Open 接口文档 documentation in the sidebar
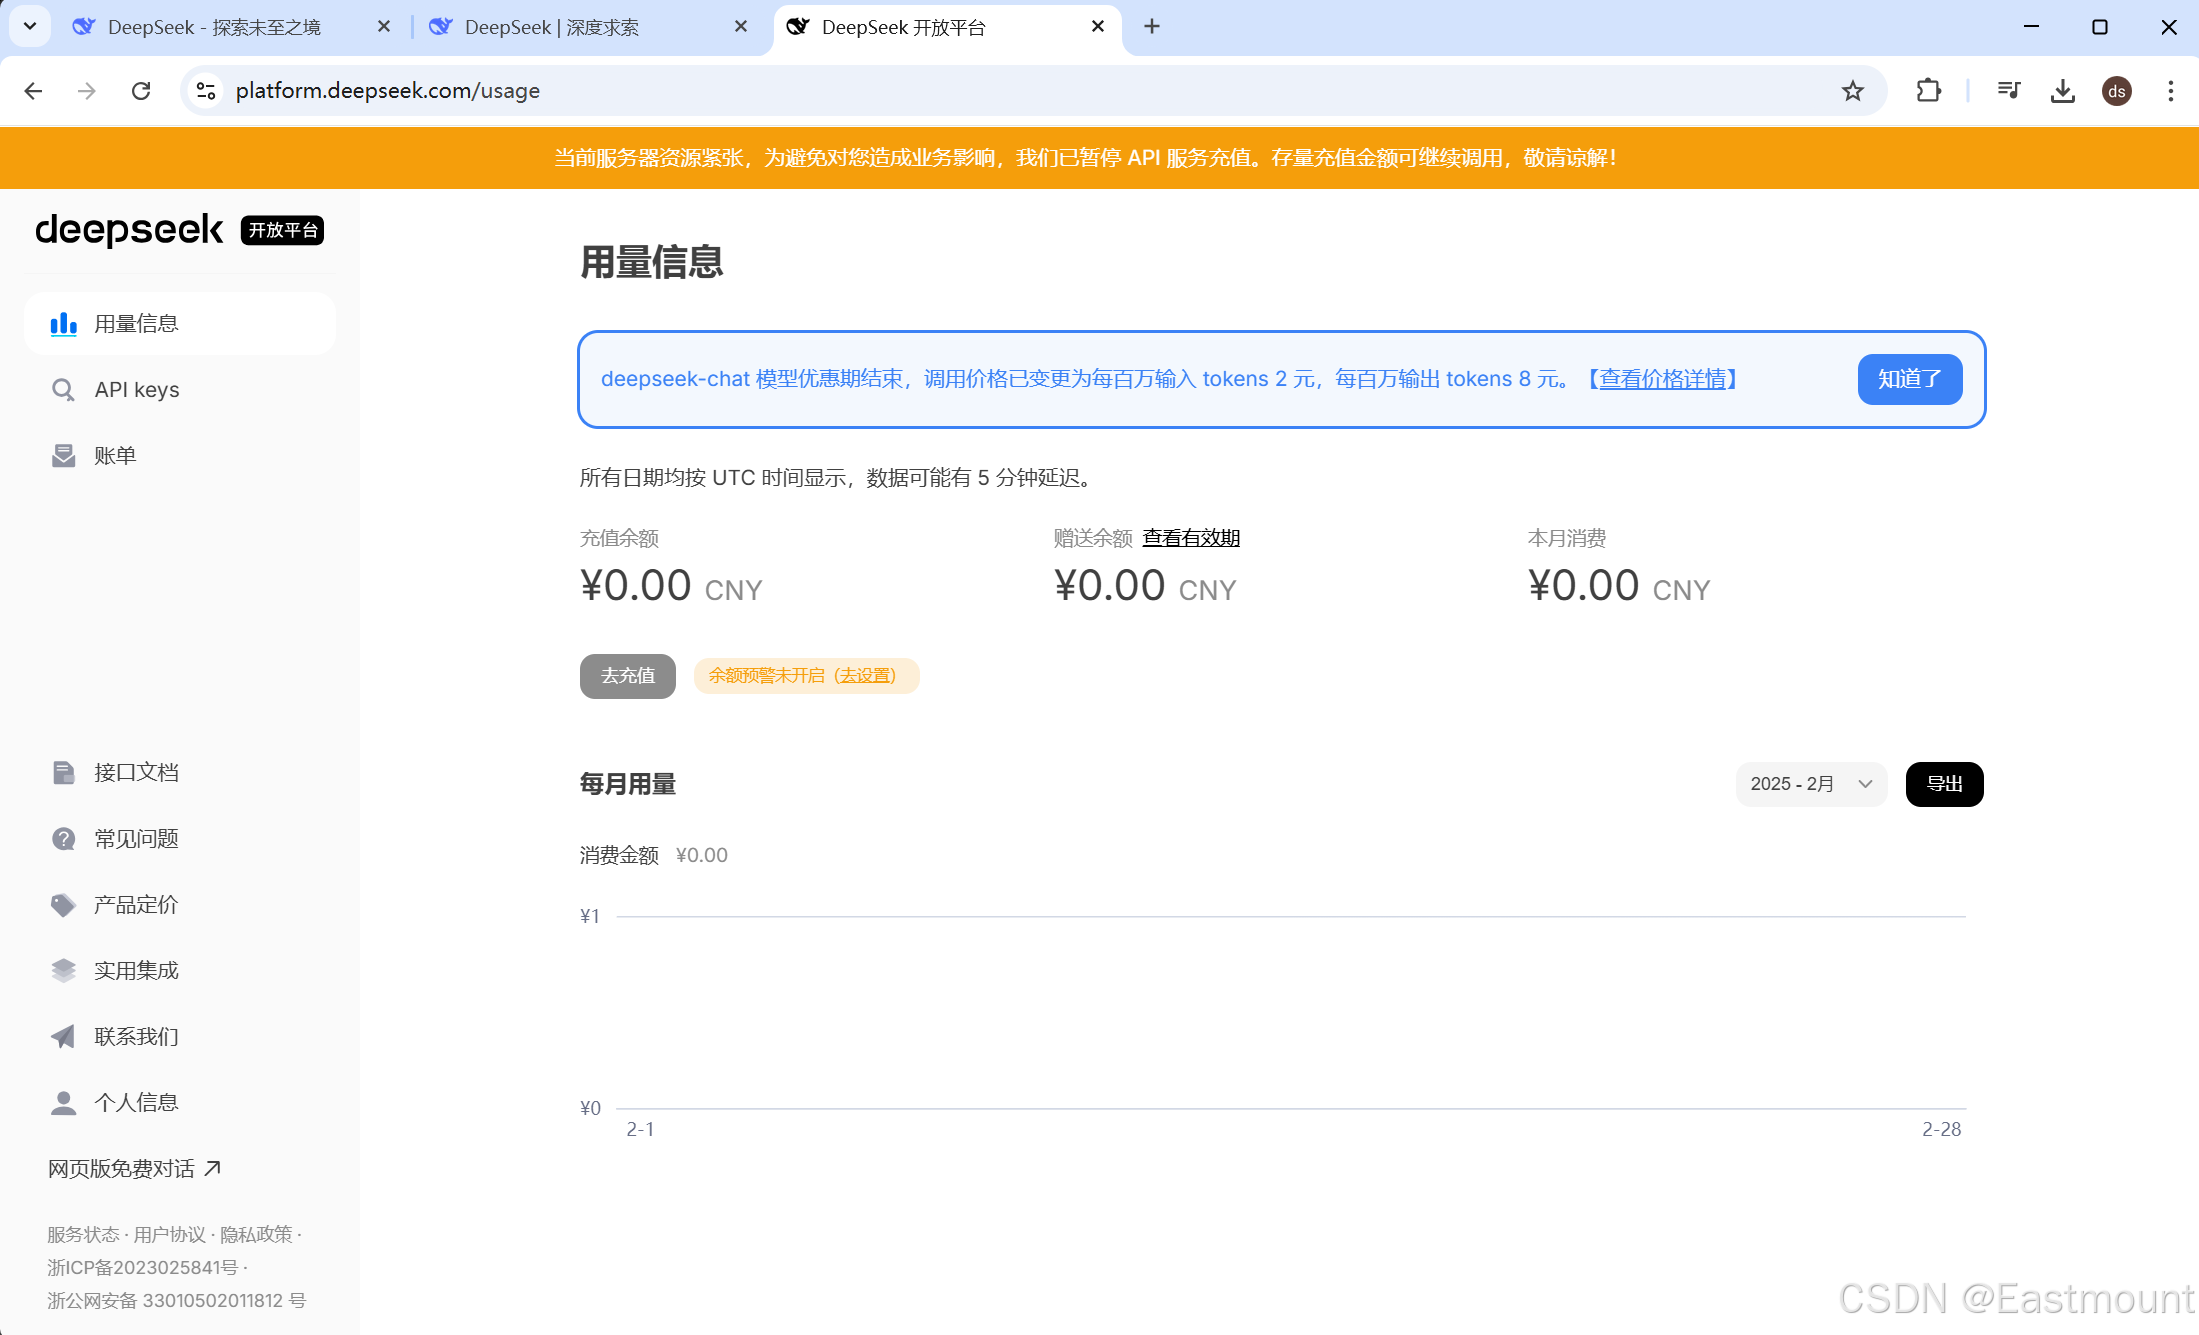Image resolution: width=2199 pixels, height=1335 pixels. click(x=136, y=772)
